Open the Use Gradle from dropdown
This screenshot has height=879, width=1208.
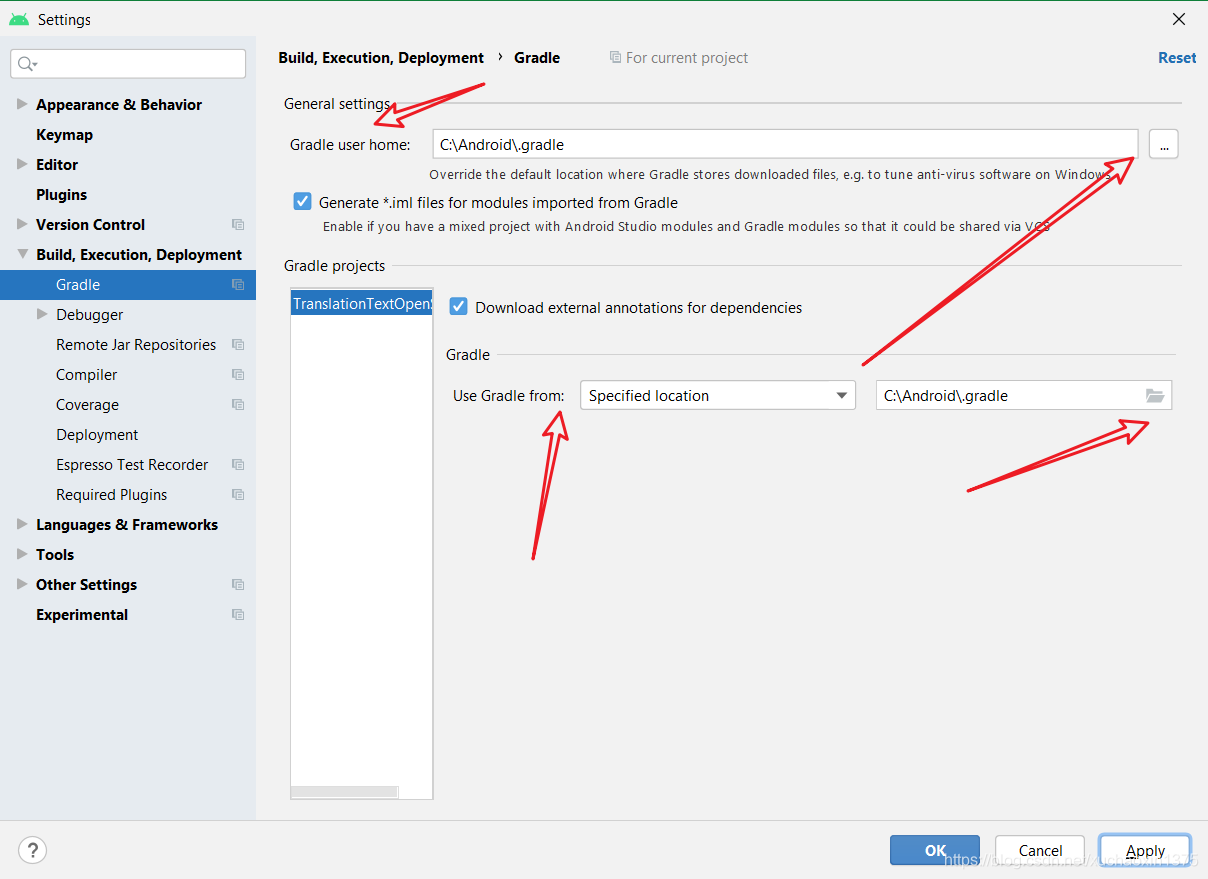(718, 396)
